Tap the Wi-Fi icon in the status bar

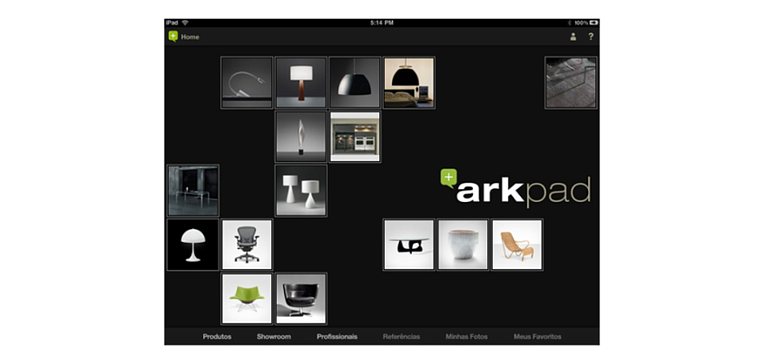(185, 23)
